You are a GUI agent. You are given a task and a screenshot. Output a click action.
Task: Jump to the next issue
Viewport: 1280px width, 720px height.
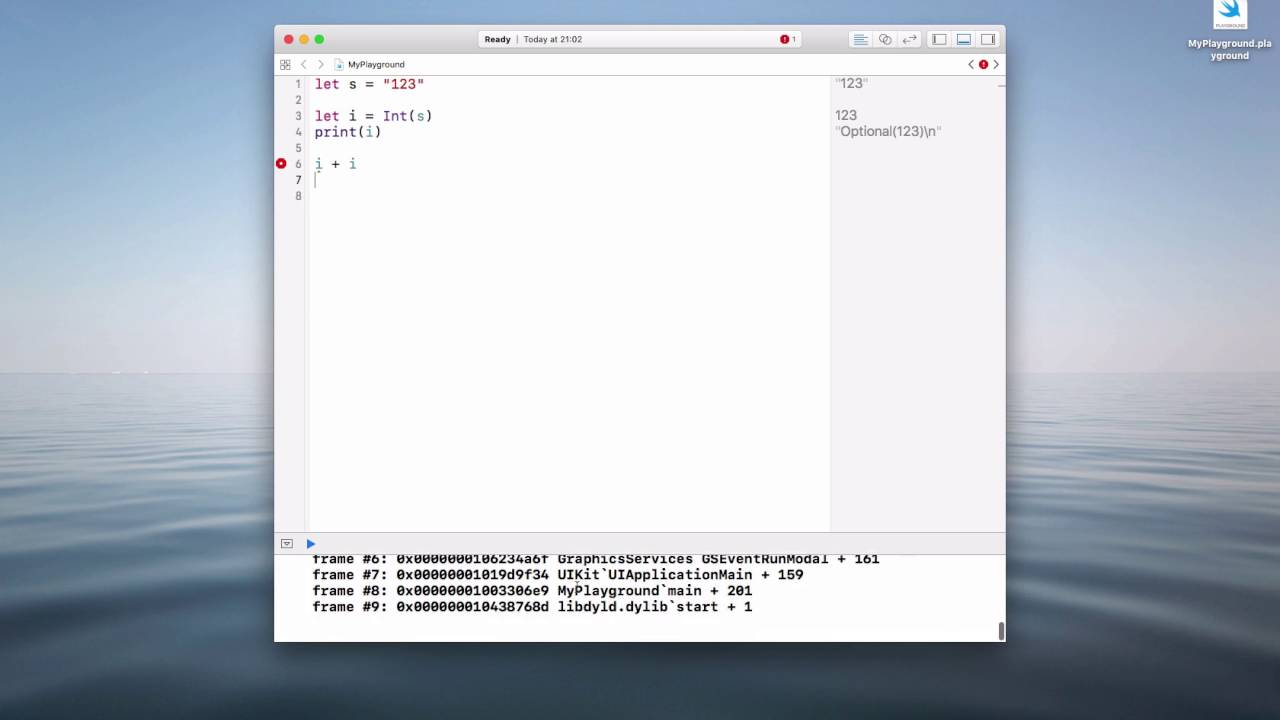(x=996, y=64)
